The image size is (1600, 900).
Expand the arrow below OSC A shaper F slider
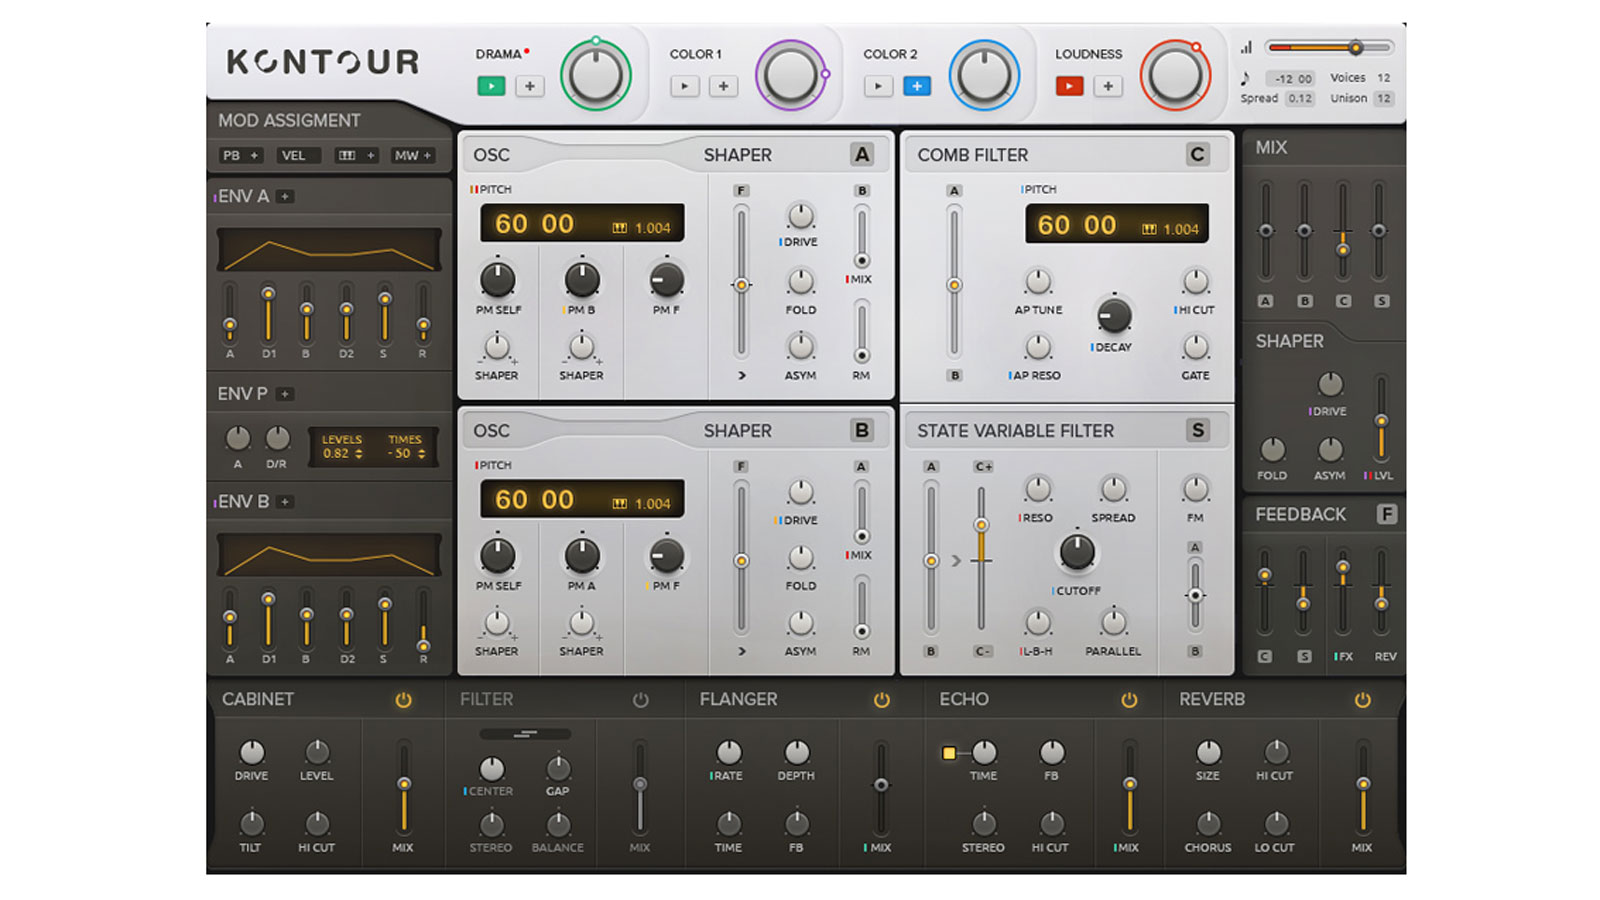coord(742,376)
